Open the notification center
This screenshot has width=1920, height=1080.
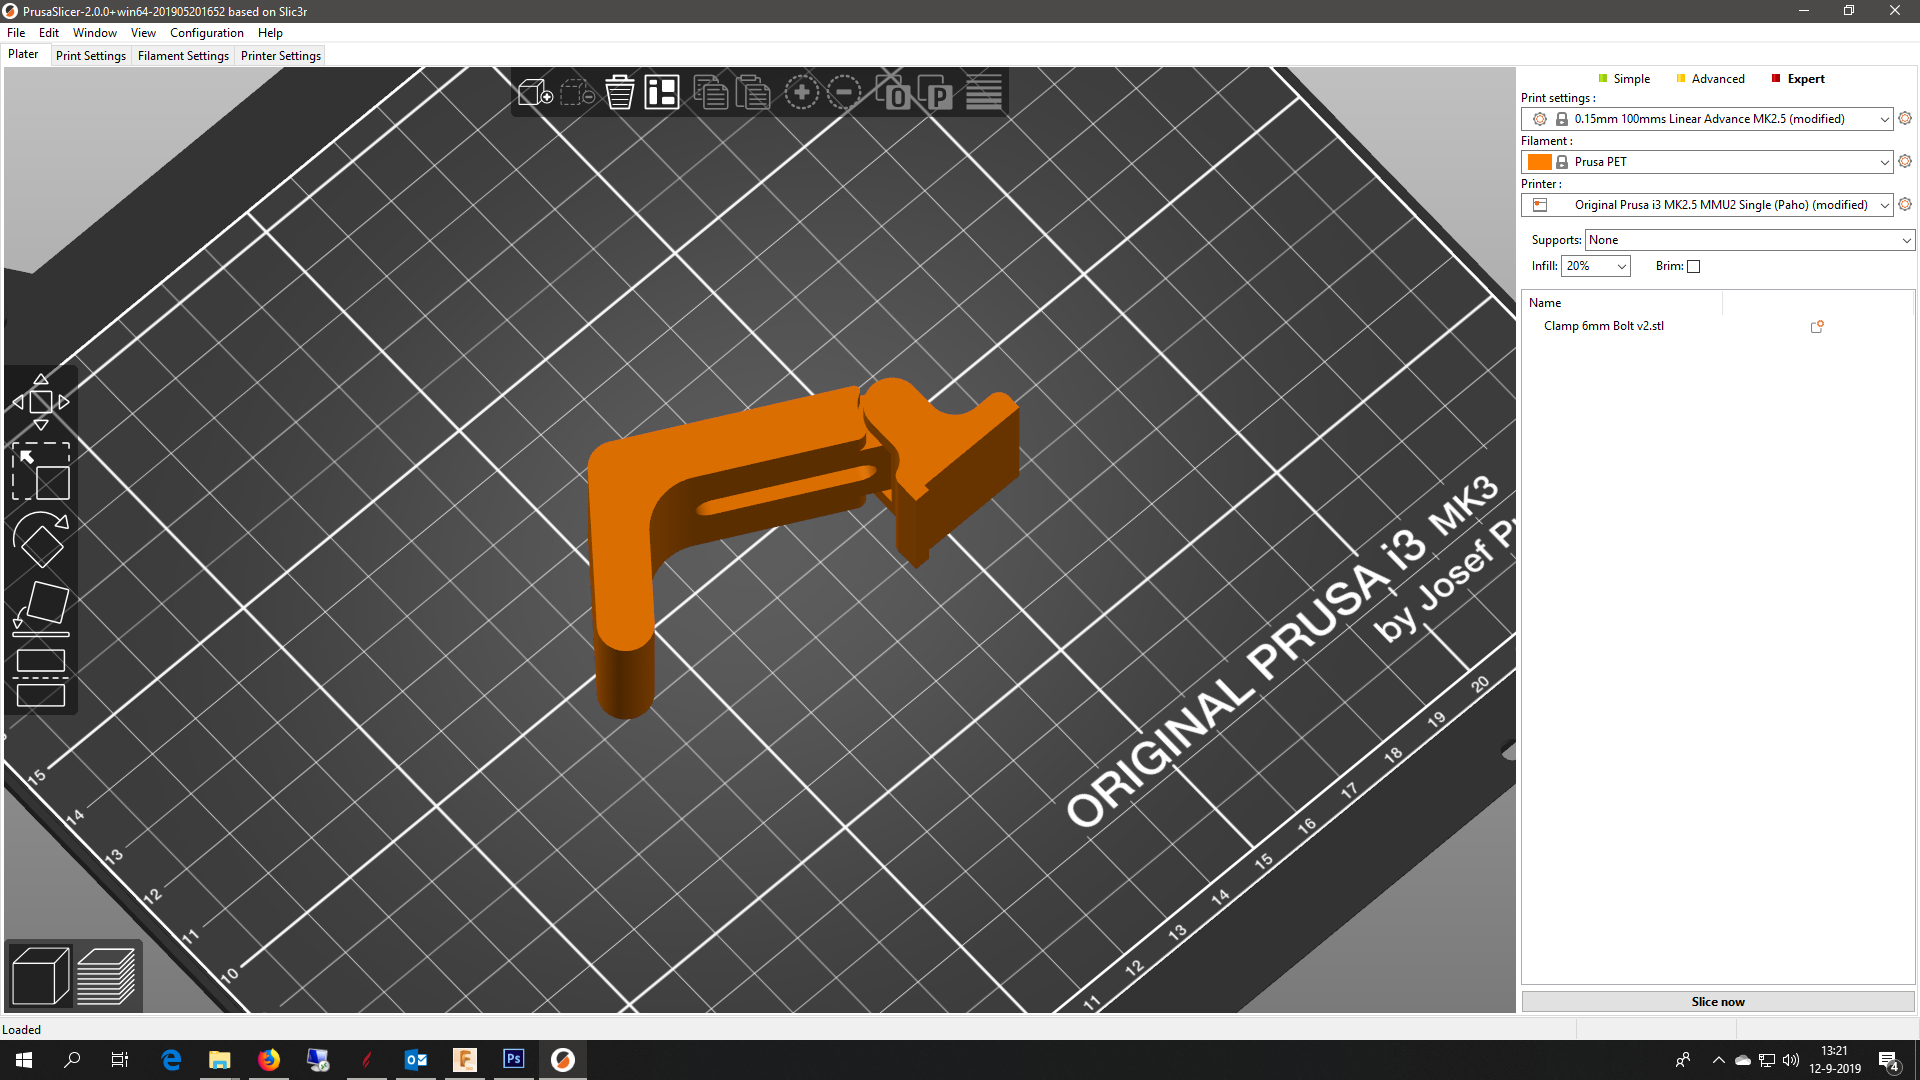click(1889, 1061)
